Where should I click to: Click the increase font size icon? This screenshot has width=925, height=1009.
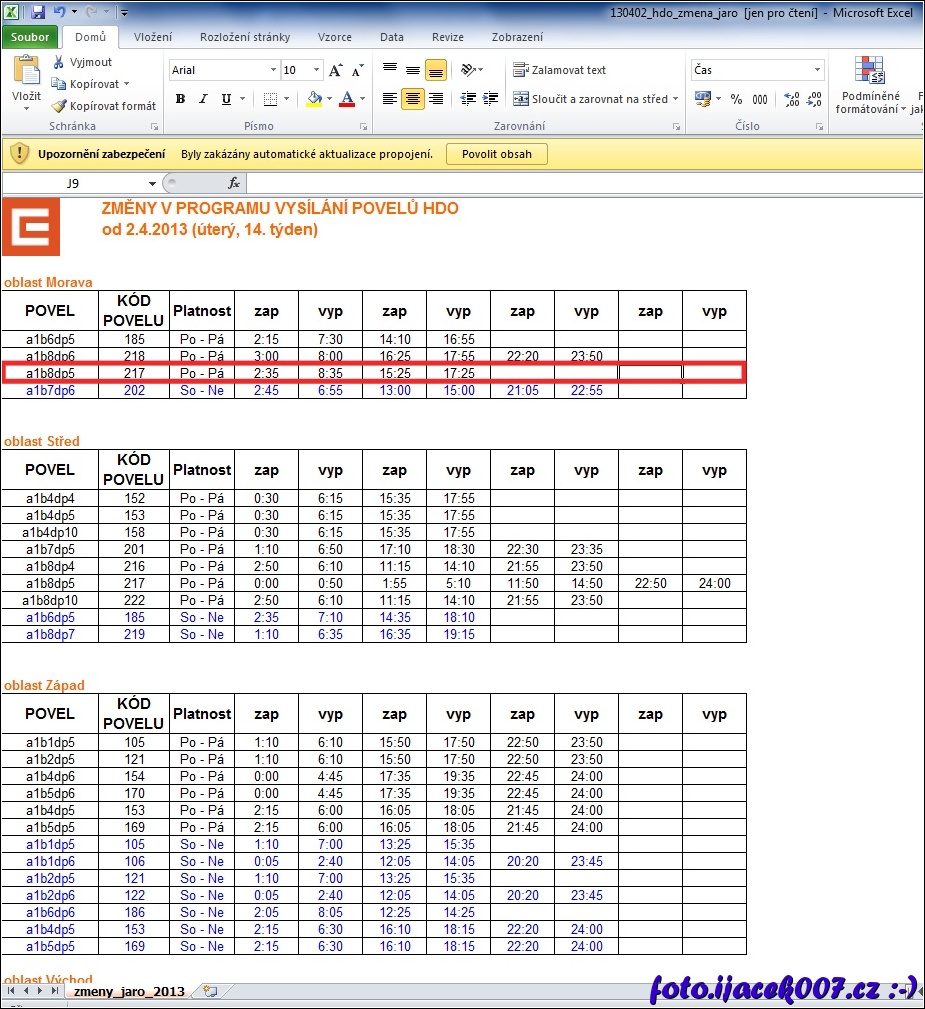[x=336, y=70]
